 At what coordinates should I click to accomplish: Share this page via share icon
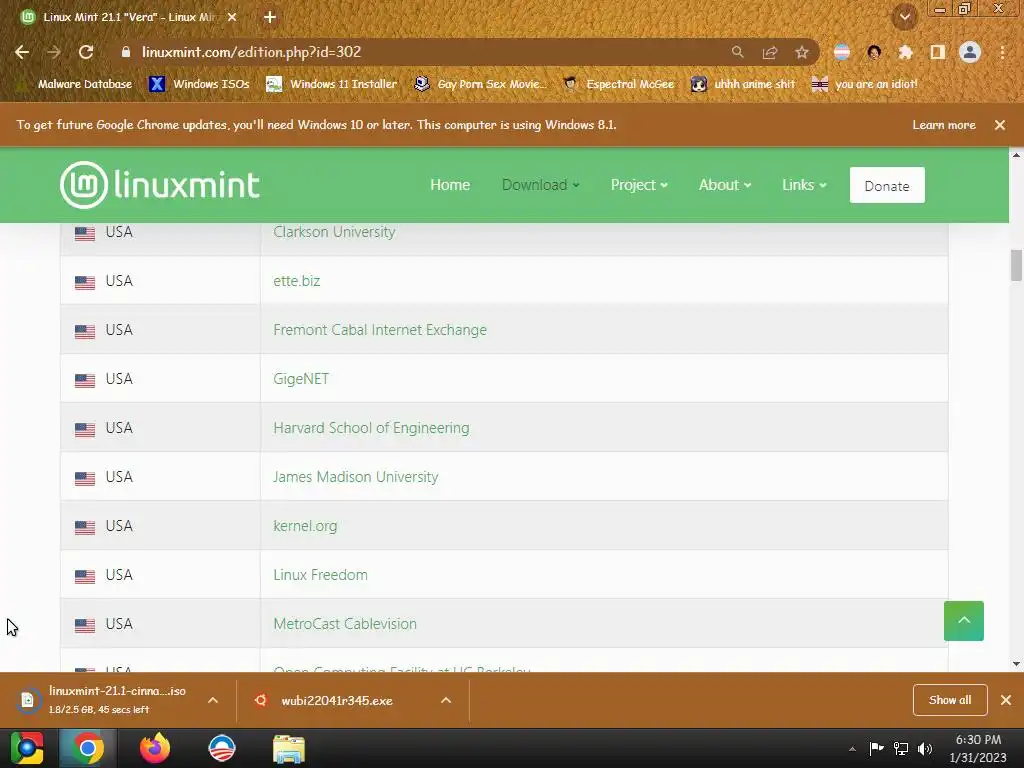[x=770, y=52]
